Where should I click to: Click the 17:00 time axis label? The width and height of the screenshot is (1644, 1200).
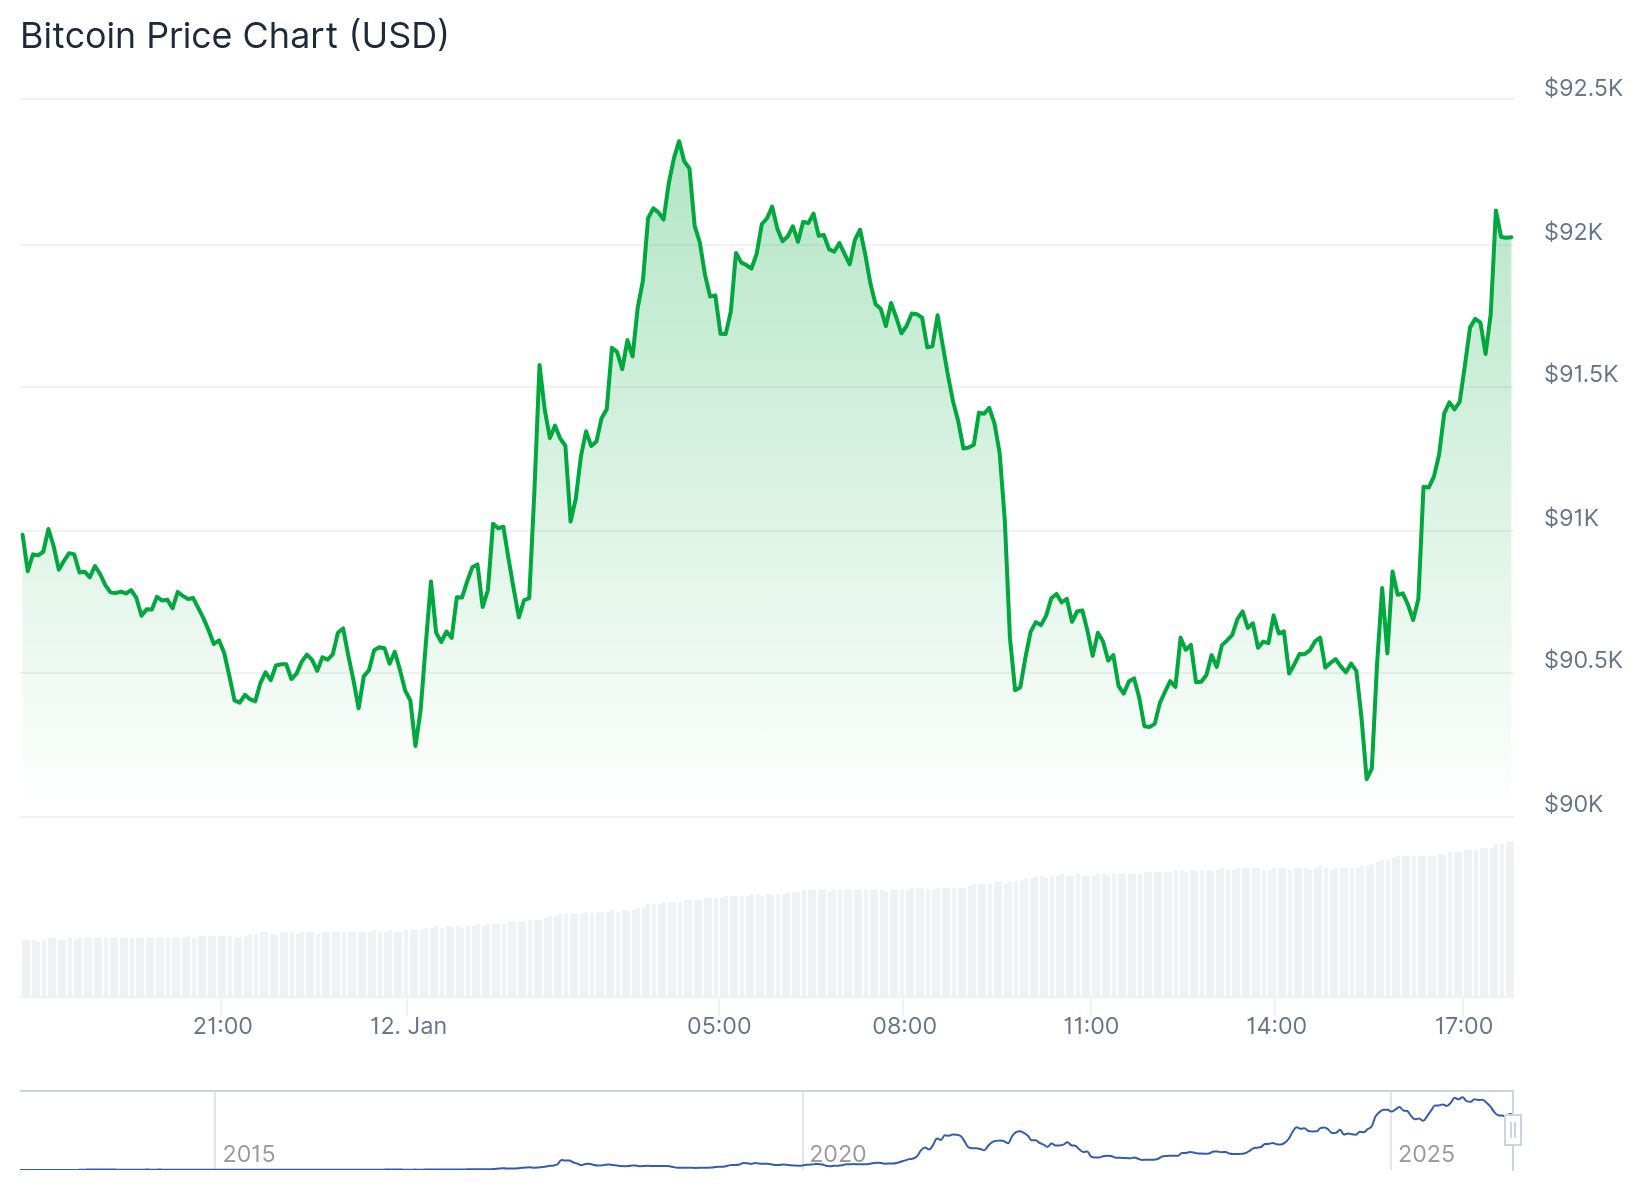pyautogui.click(x=1463, y=1026)
